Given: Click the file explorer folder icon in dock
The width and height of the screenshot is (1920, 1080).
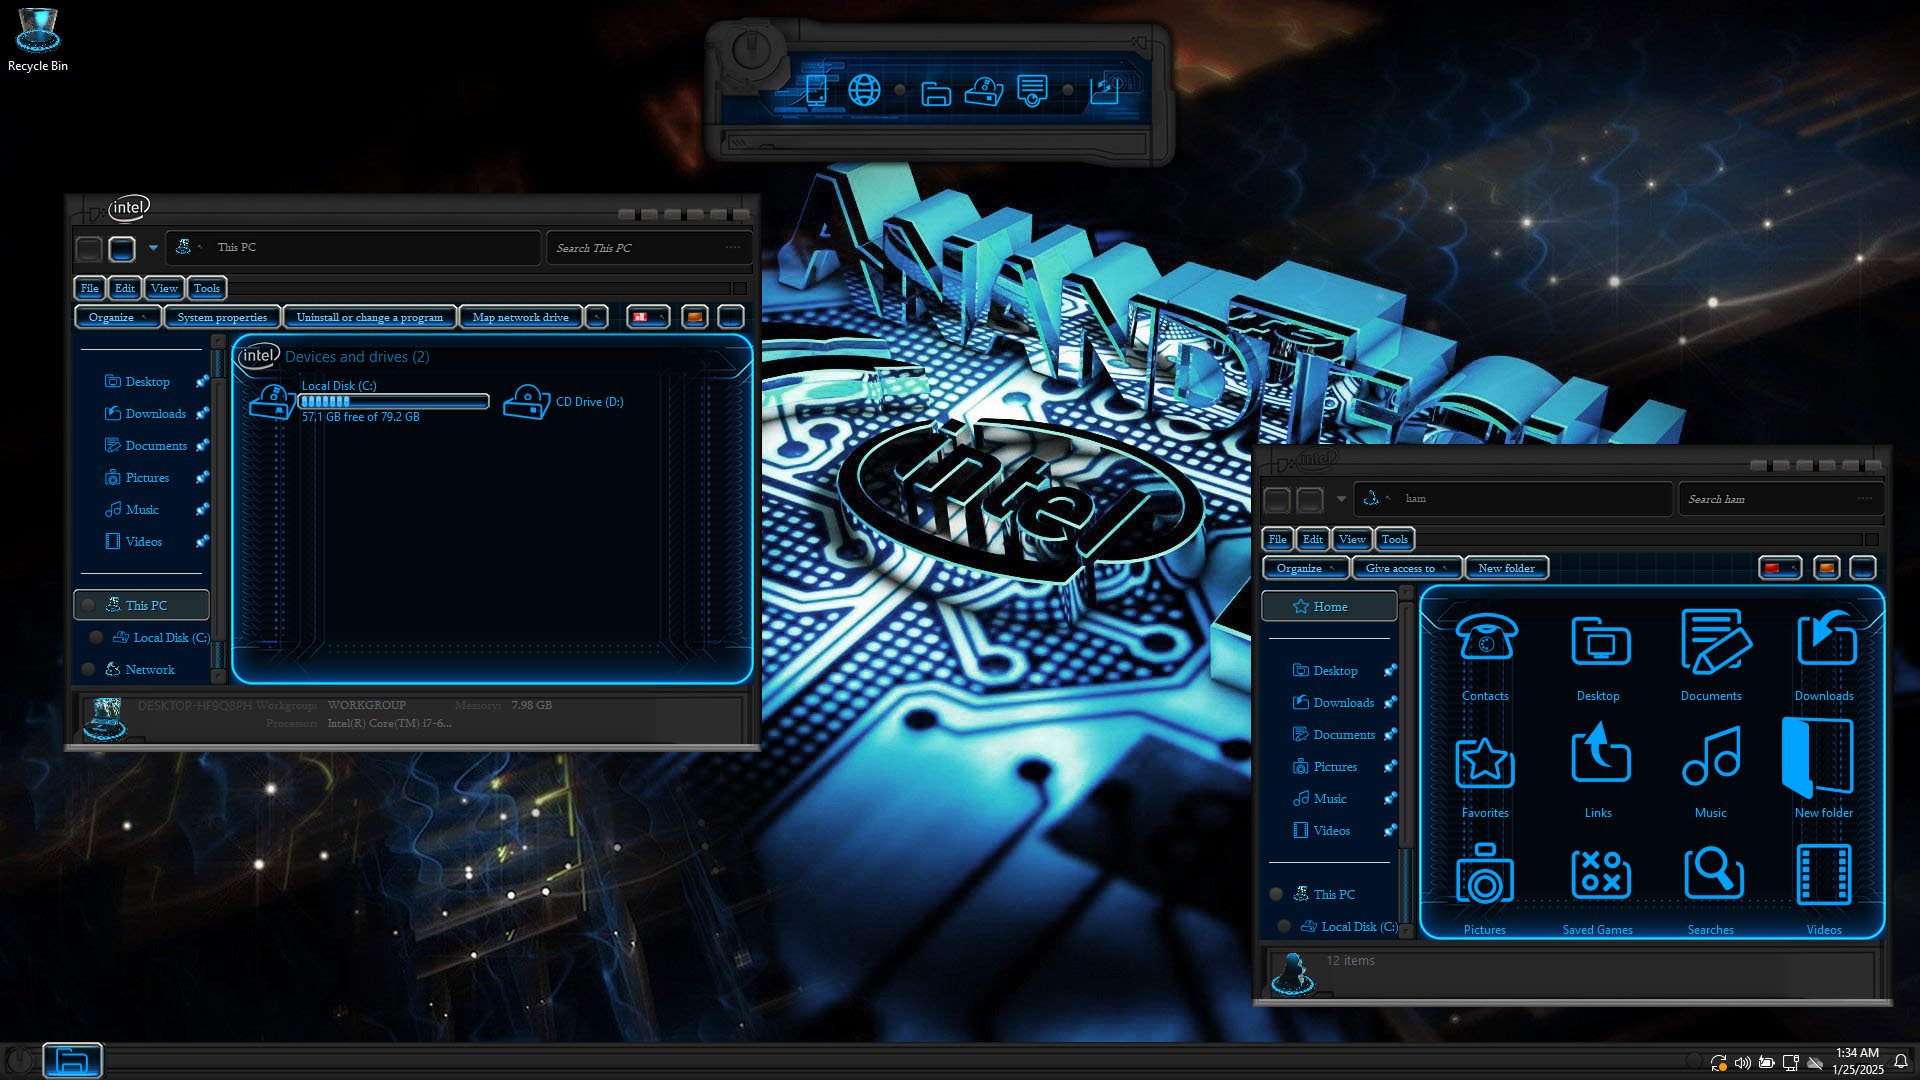Looking at the screenshot, I should click(936, 94).
